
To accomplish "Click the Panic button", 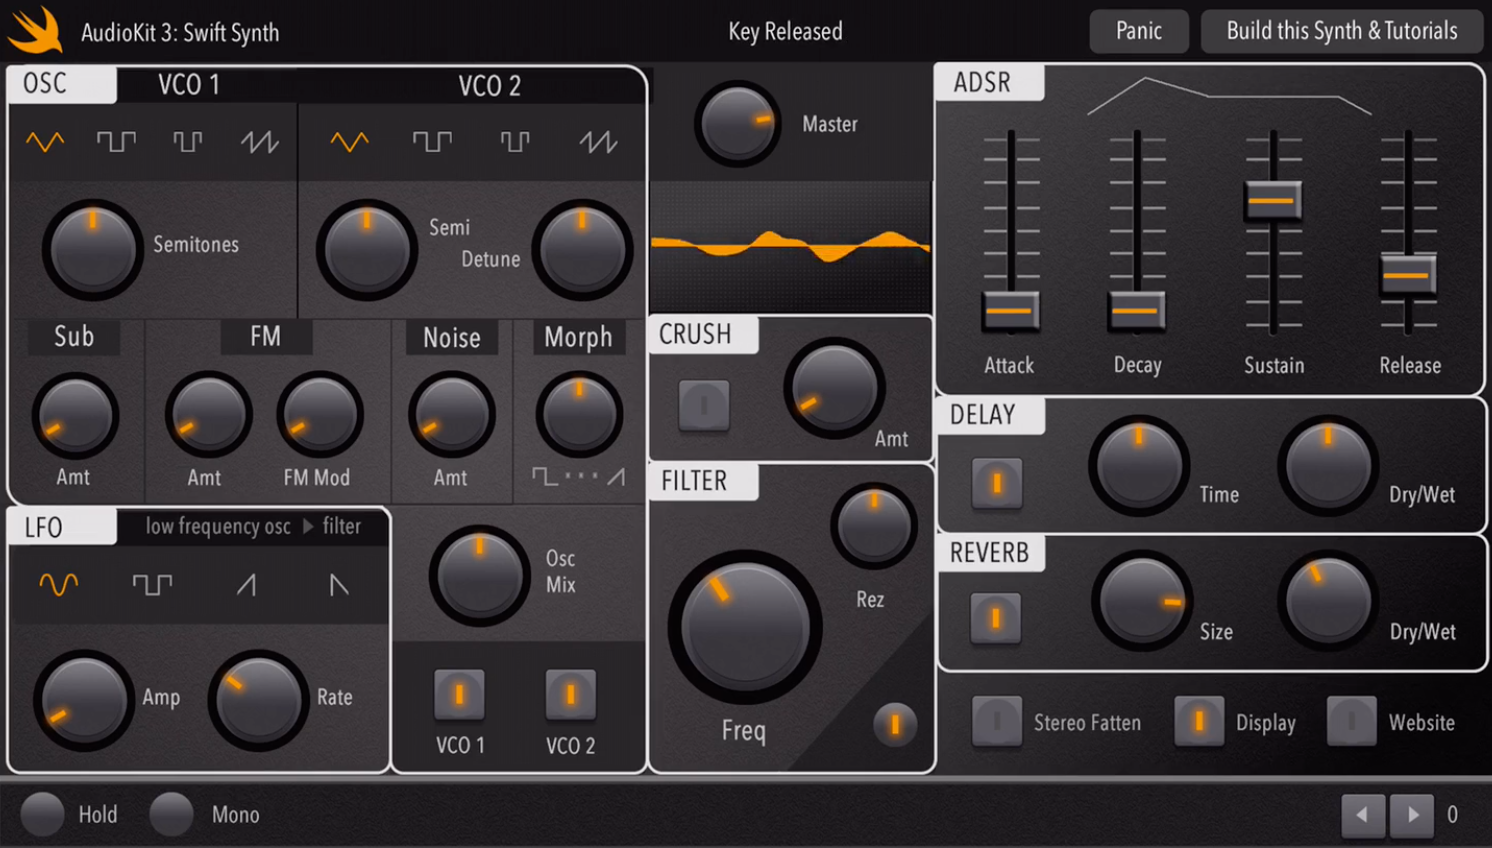I will click(x=1139, y=31).
